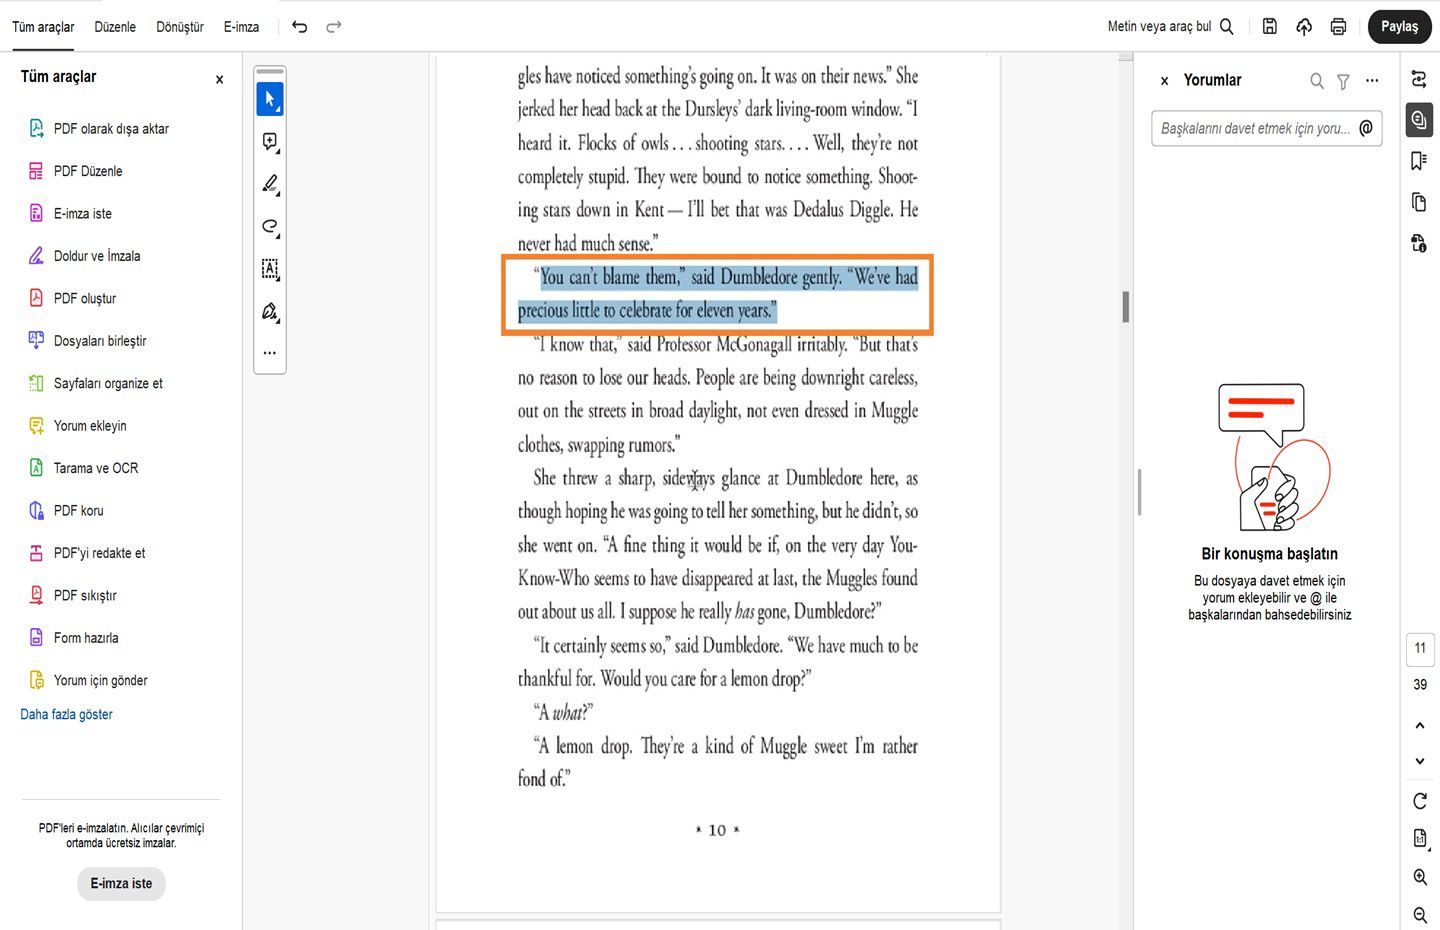Click the Bir konuşma başlatın heading

click(1270, 554)
